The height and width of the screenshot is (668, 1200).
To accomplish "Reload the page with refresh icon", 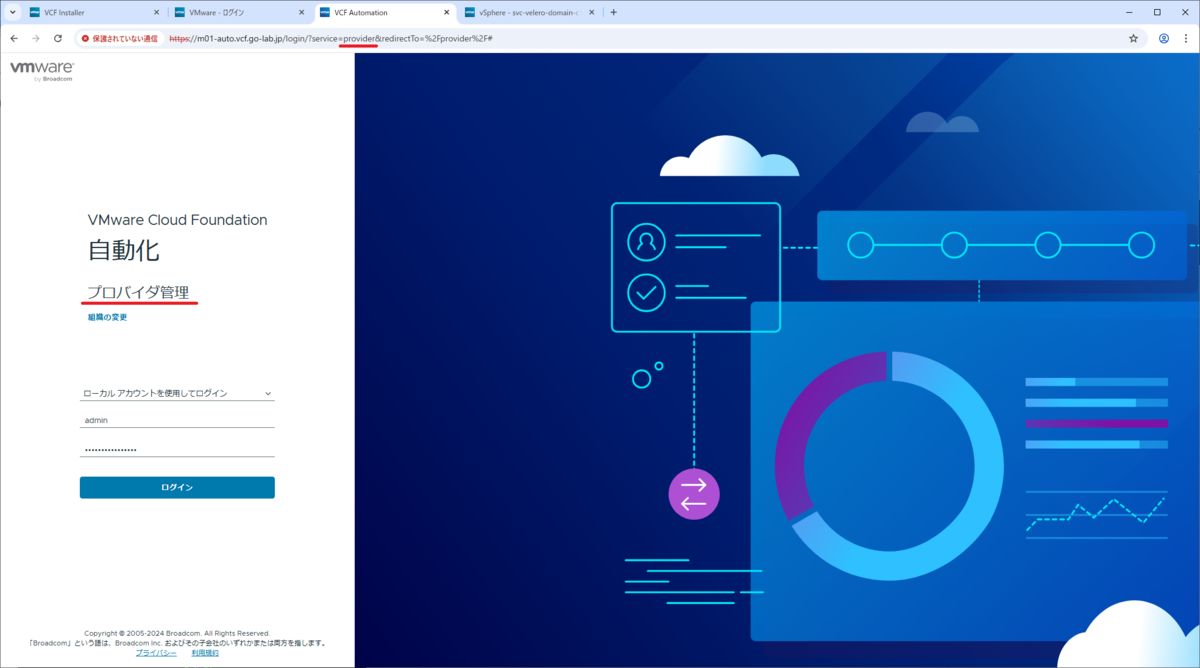I will pos(58,38).
